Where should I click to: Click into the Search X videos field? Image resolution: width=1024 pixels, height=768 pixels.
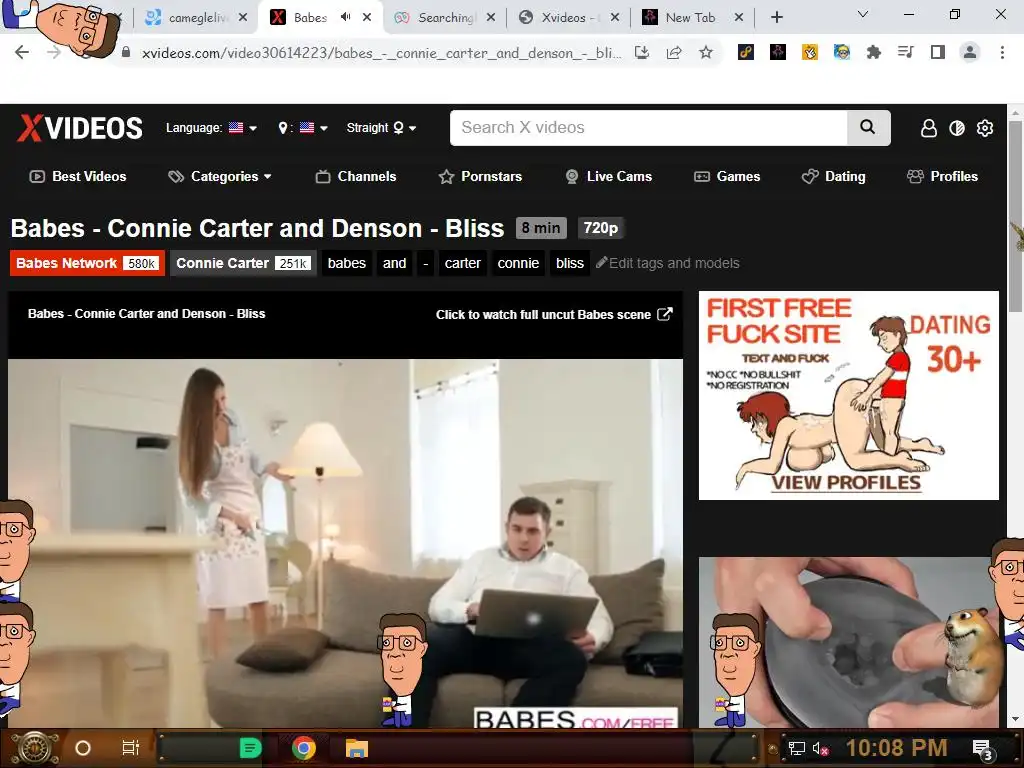(648, 127)
